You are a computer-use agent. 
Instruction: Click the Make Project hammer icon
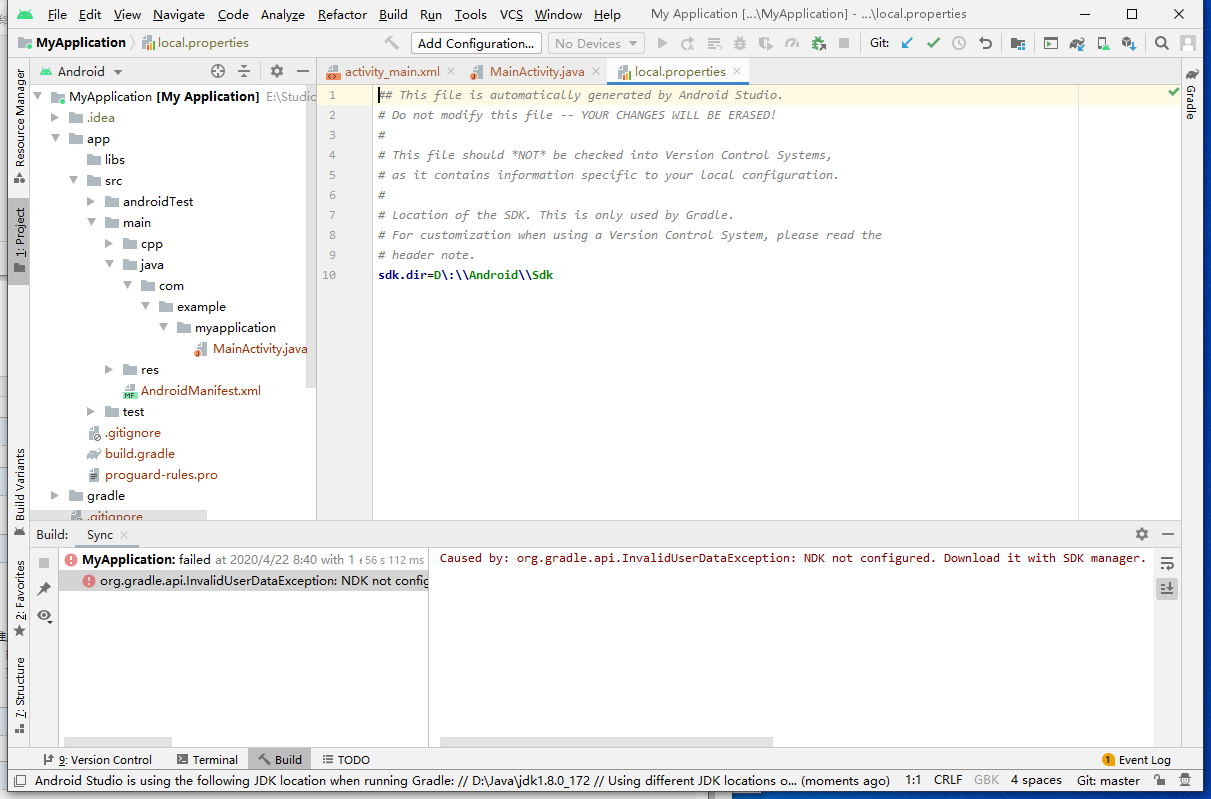coord(391,43)
